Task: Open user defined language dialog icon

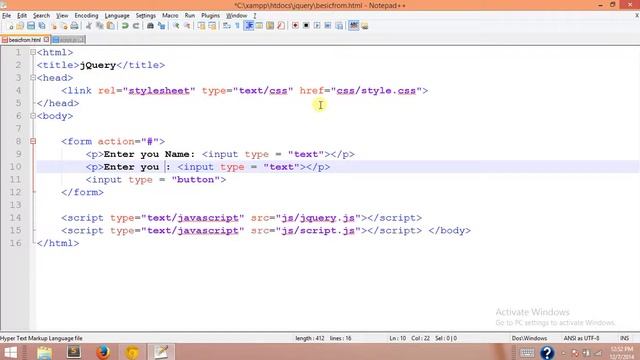Action: 259,26
